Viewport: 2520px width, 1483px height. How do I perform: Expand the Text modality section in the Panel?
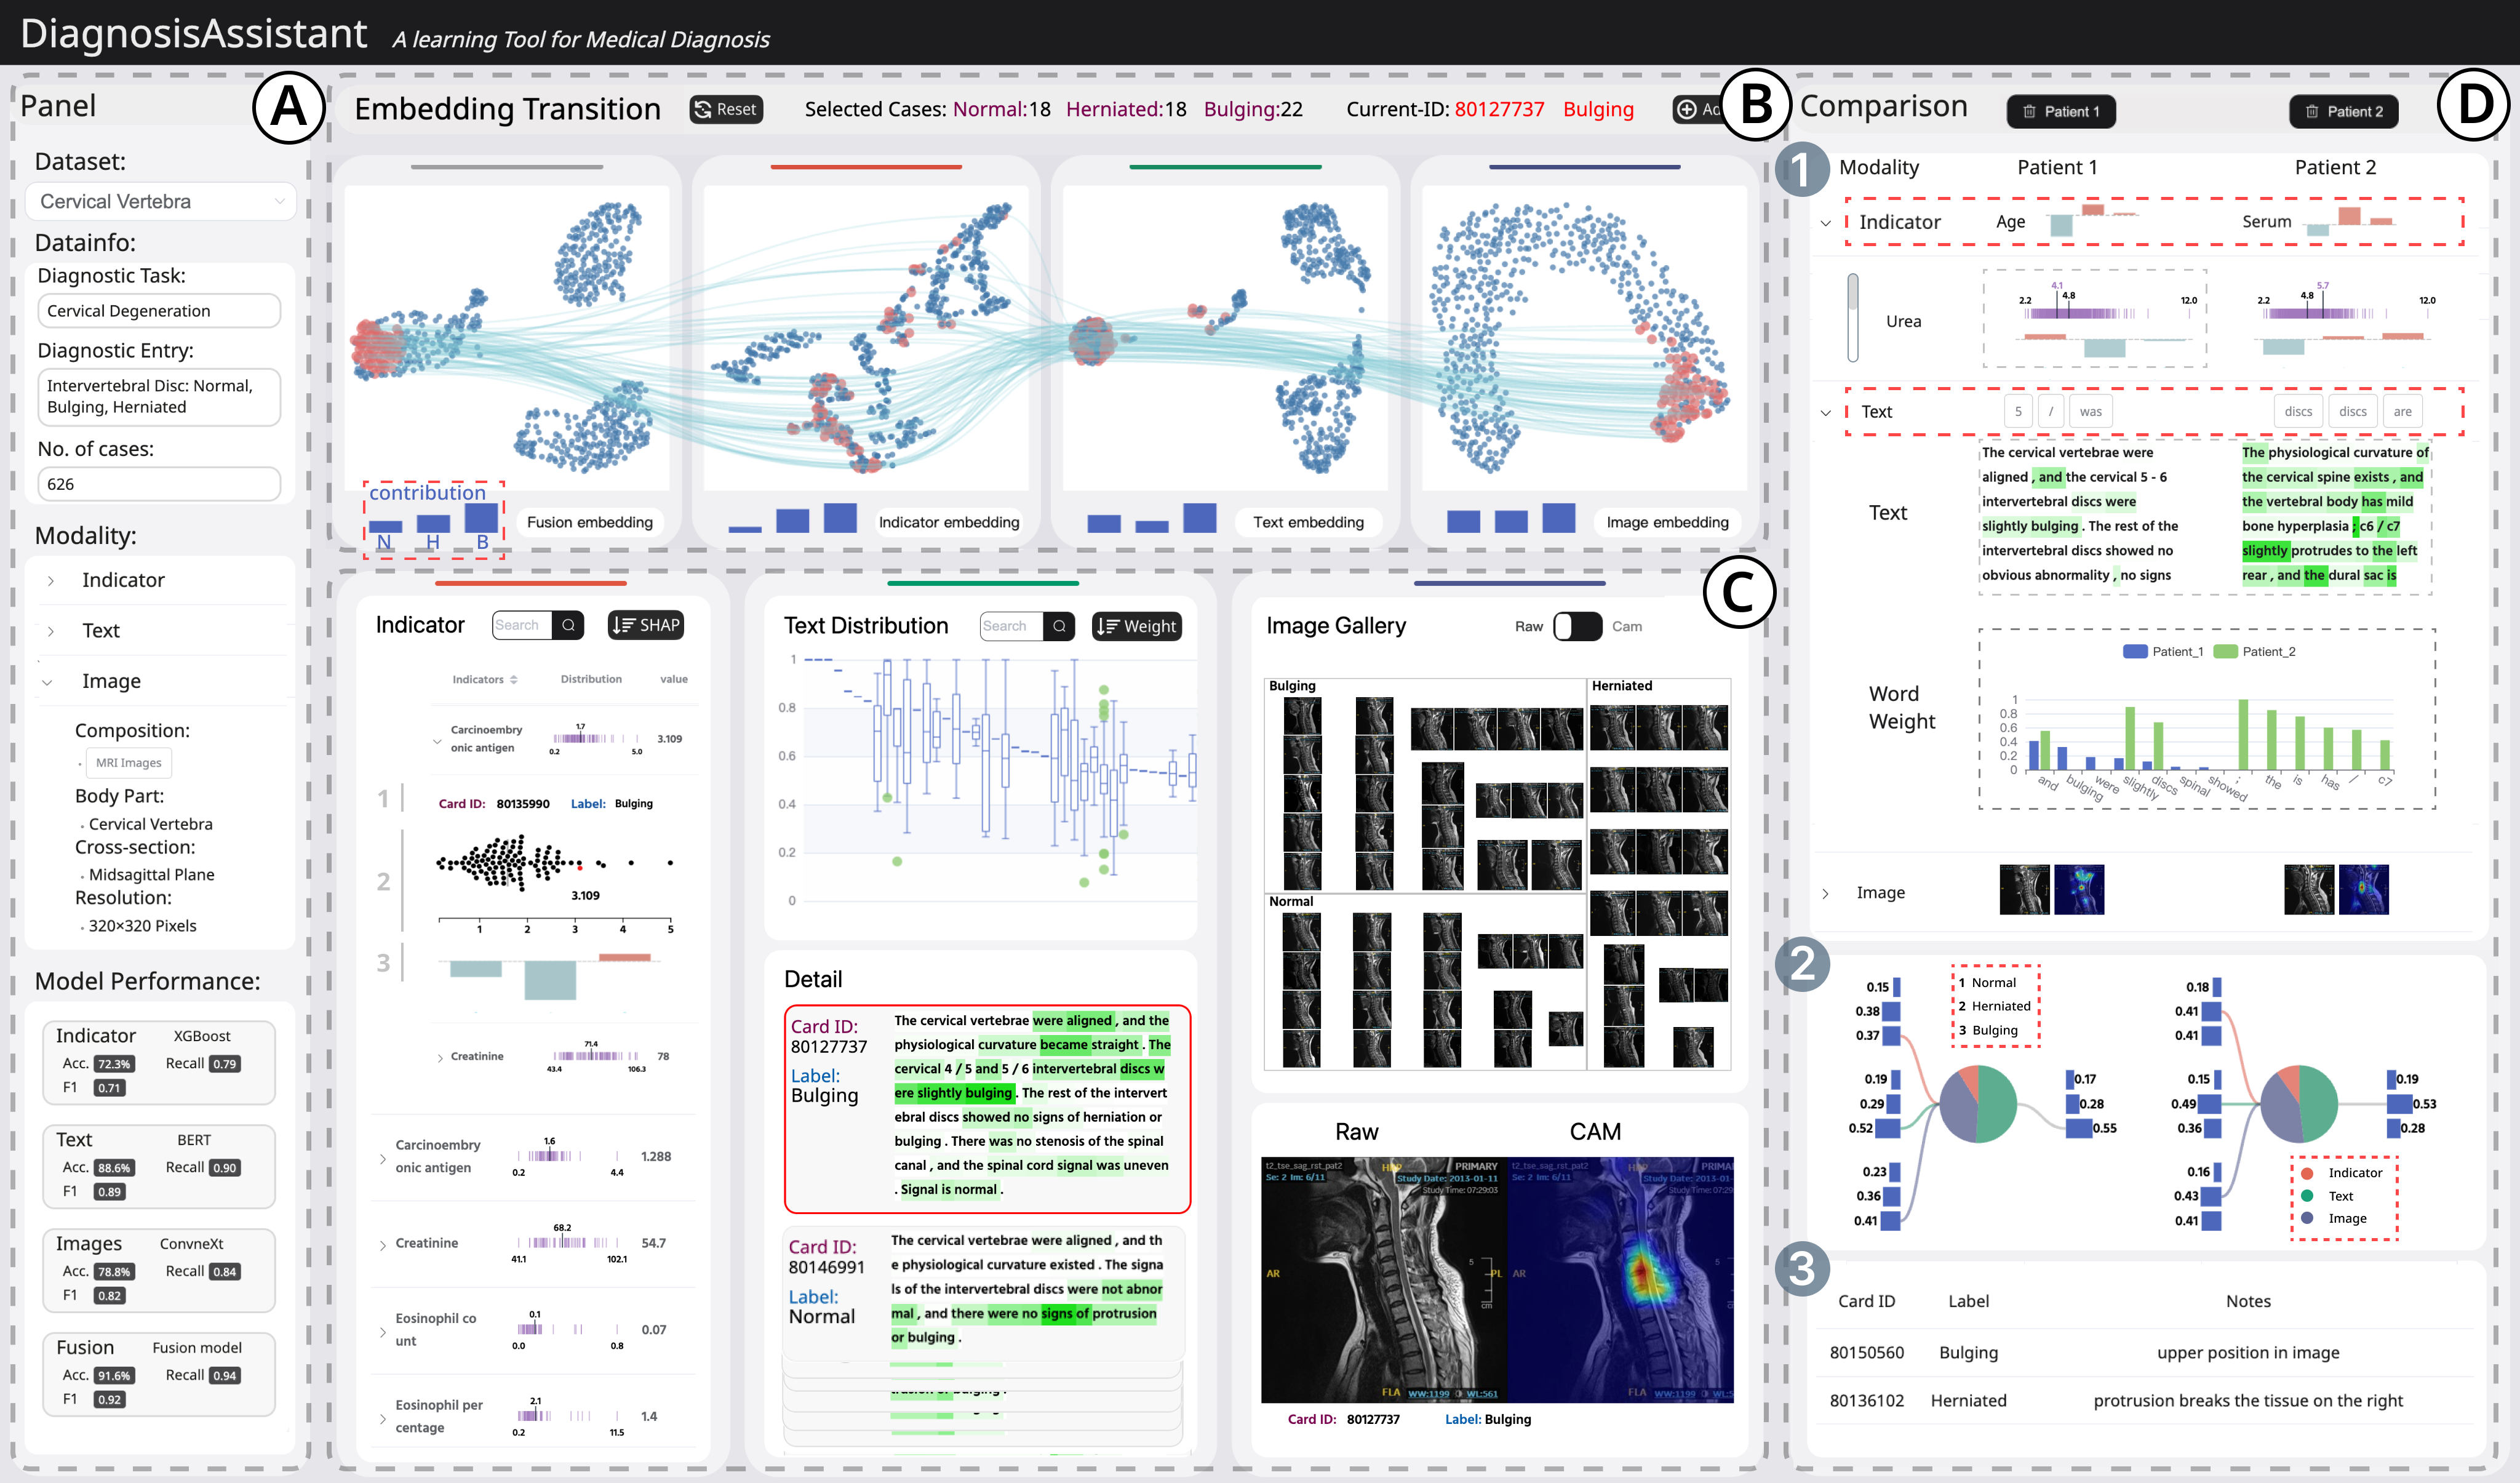pyautogui.click(x=52, y=630)
